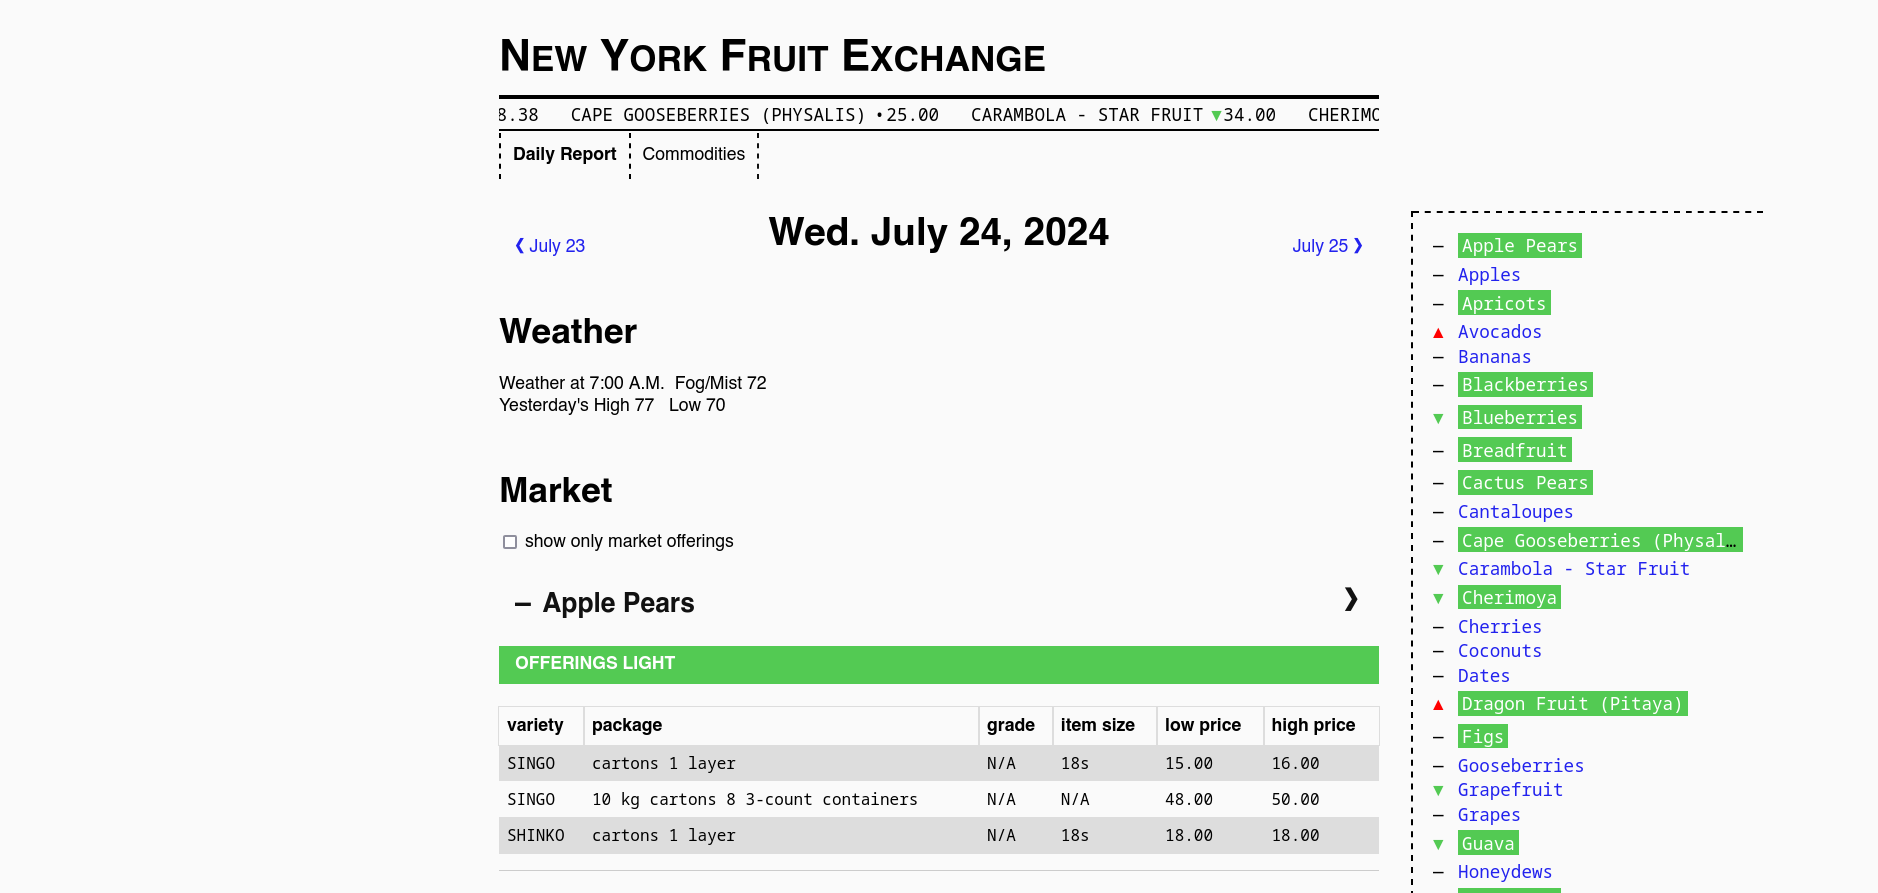This screenshot has height=893, width=1878.
Task: Click the dash icon beside Apple Pears heading
Action: [523, 603]
